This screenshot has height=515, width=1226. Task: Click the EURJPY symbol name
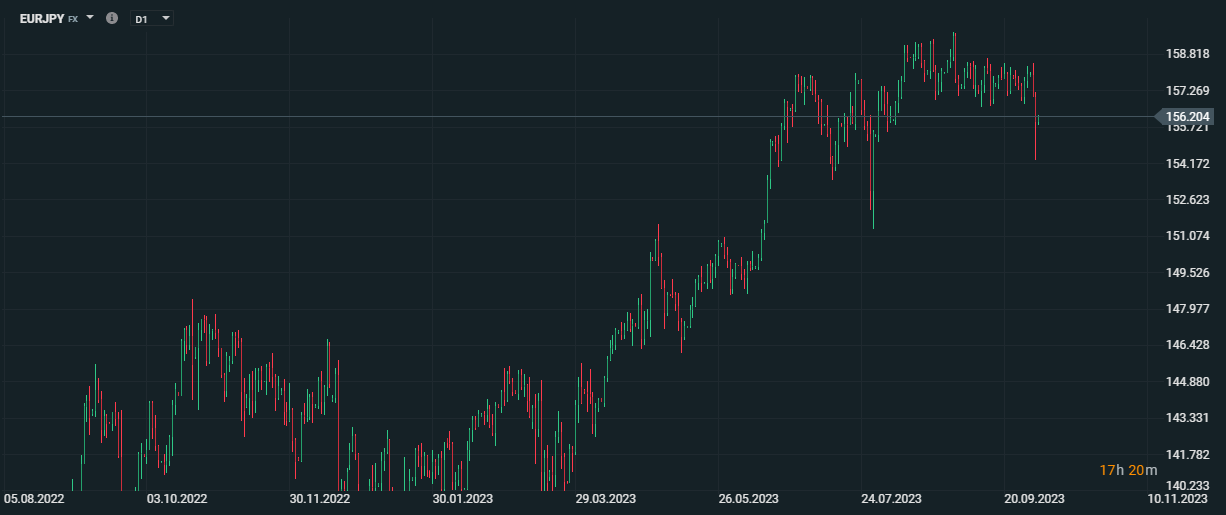[x=42, y=18]
